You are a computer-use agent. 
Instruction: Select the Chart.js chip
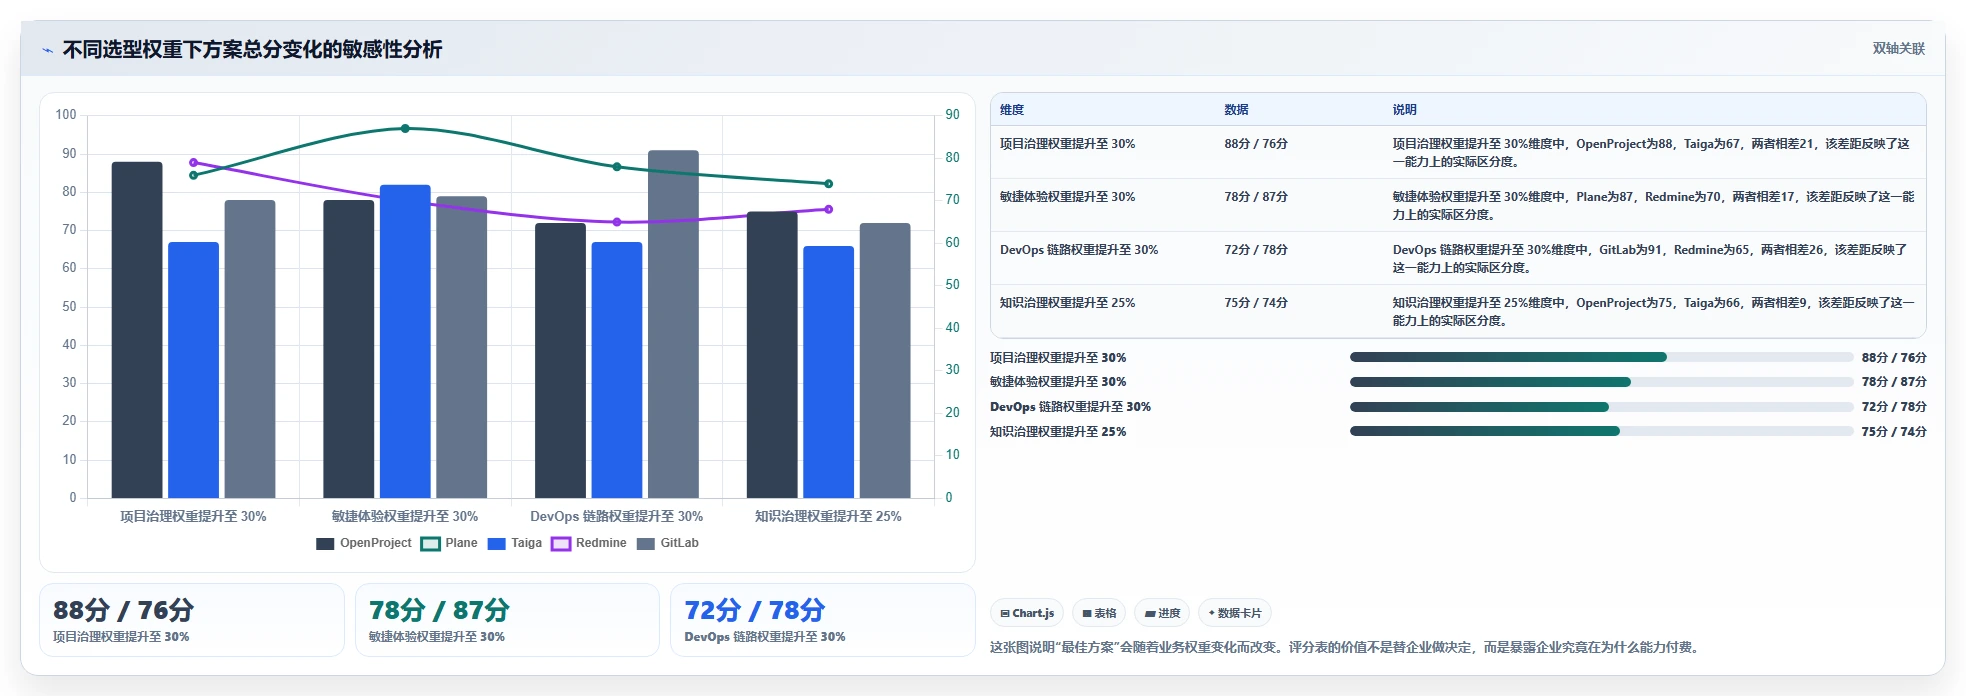[1027, 613]
